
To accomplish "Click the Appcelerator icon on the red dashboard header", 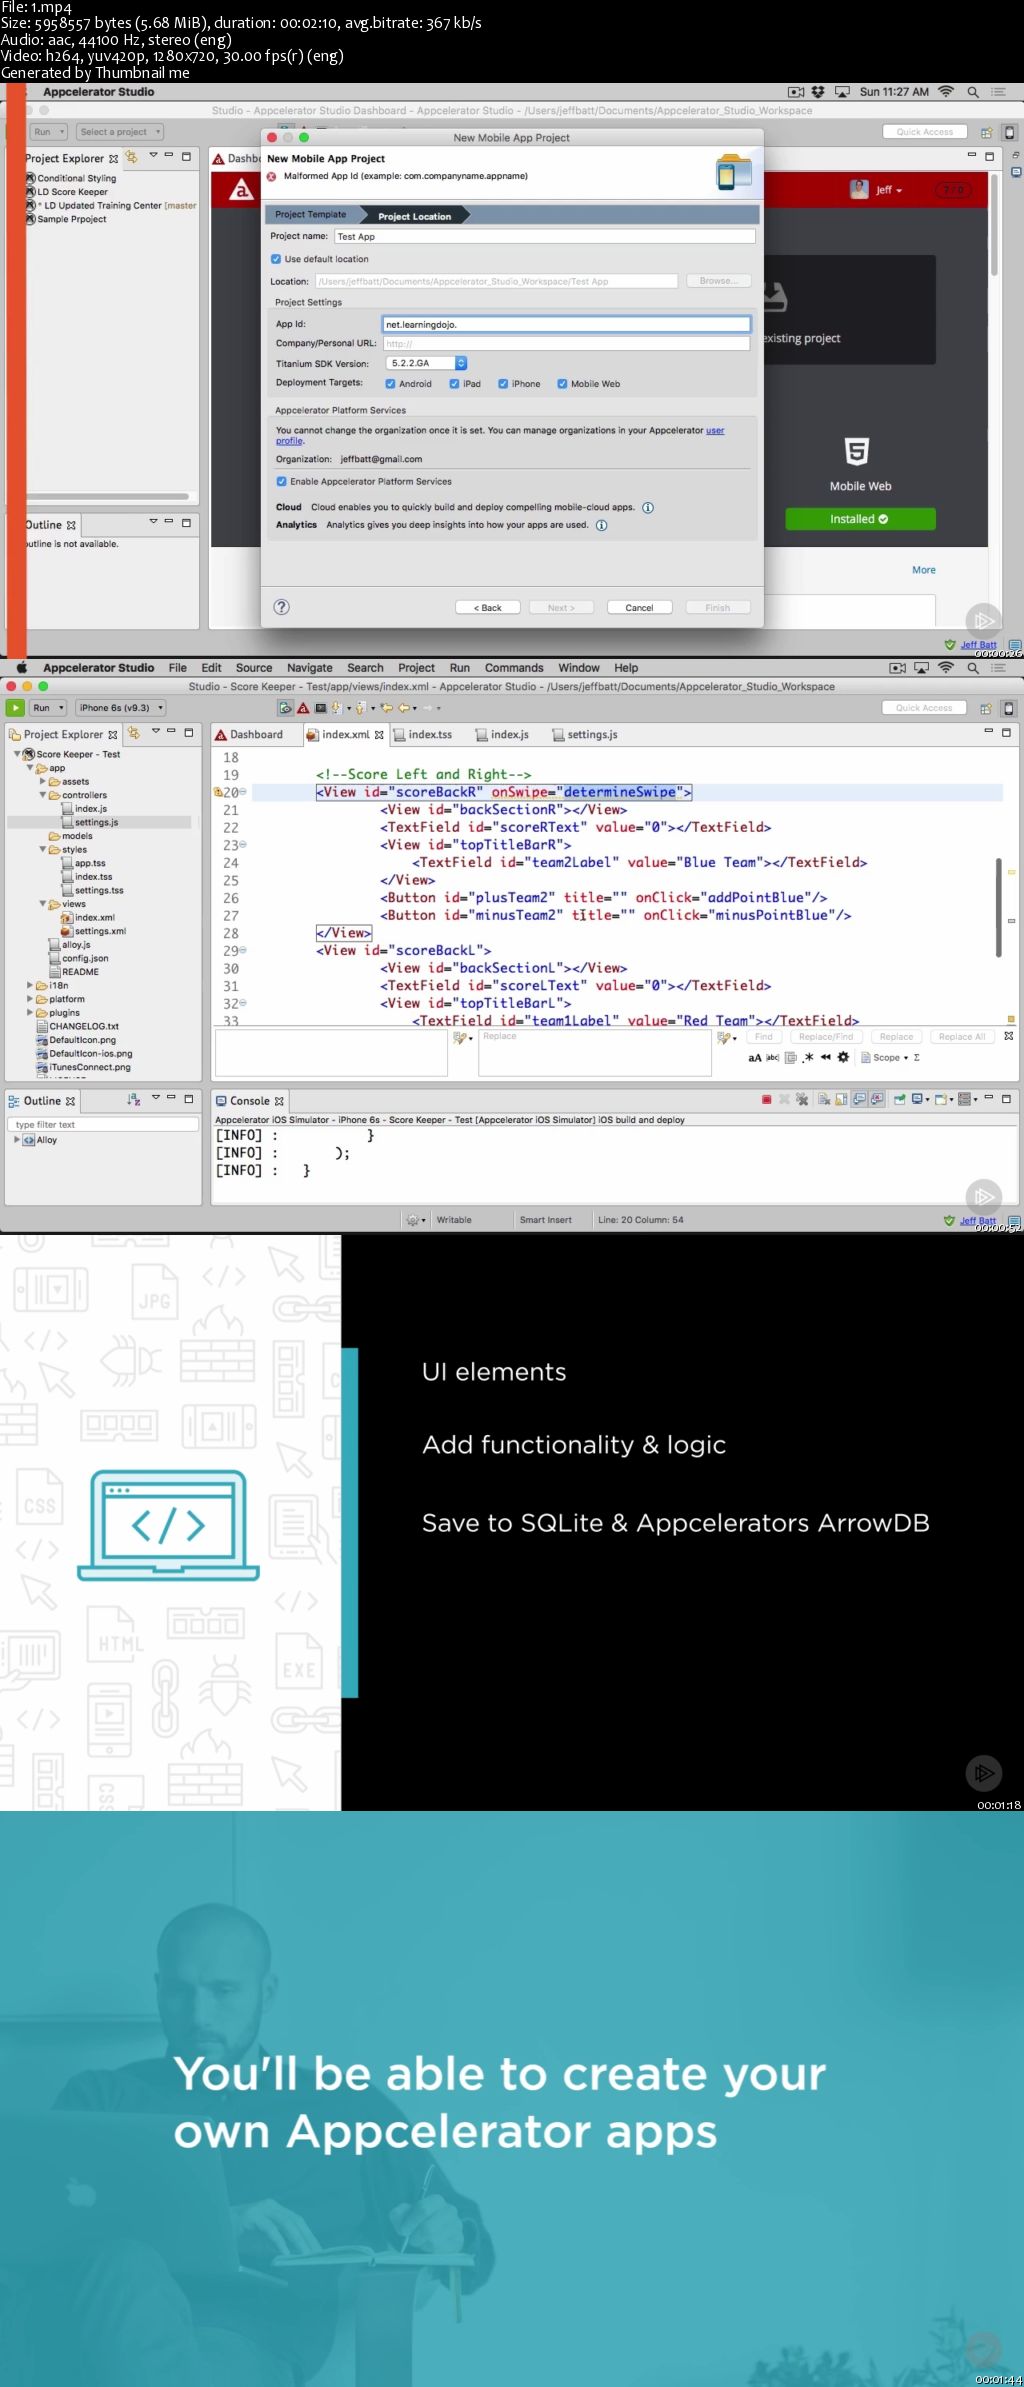I will 241,189.
